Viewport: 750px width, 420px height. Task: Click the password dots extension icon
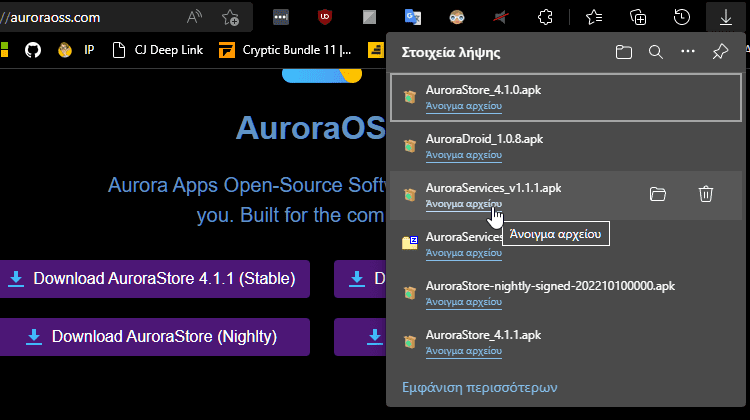pos(281,18)
